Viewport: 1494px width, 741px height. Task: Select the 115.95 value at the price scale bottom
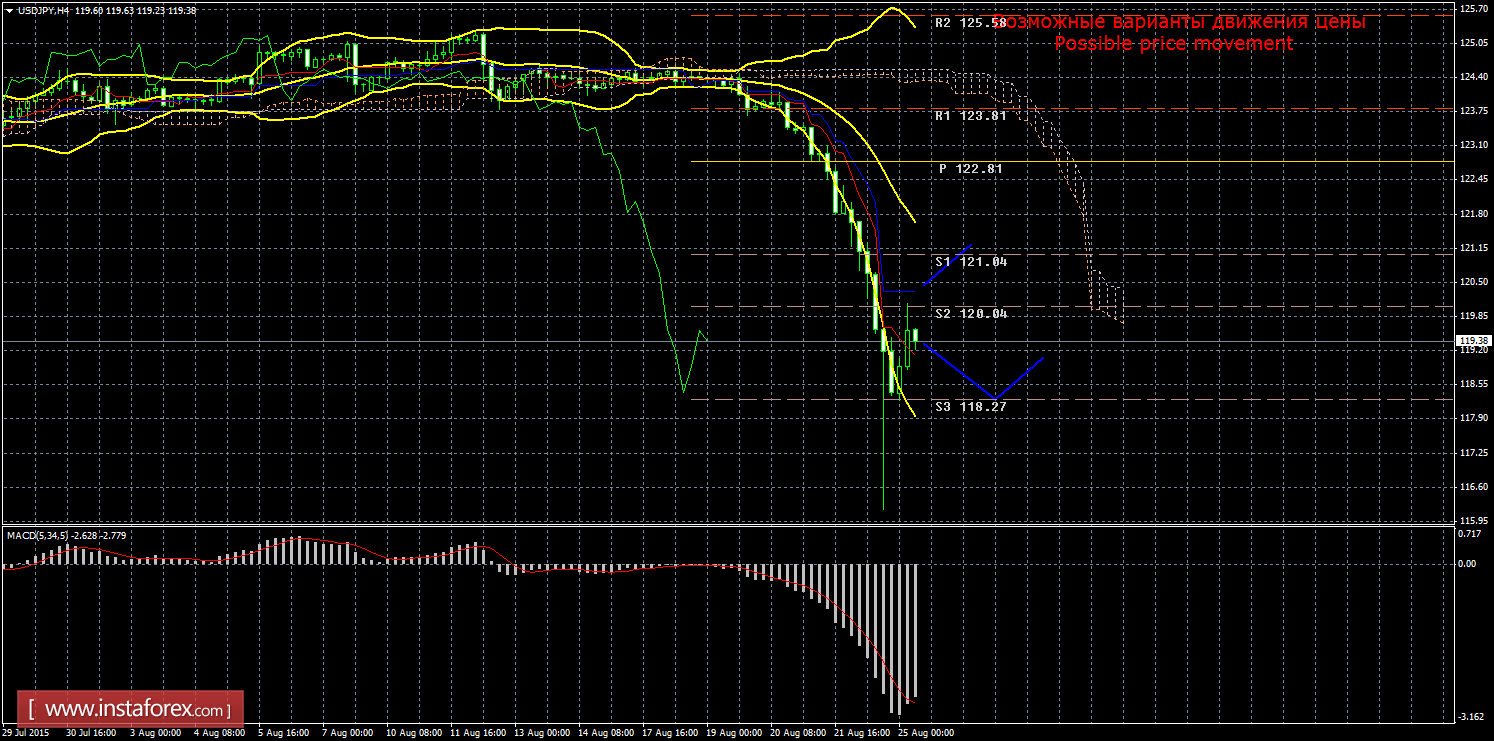[1472, 521]
